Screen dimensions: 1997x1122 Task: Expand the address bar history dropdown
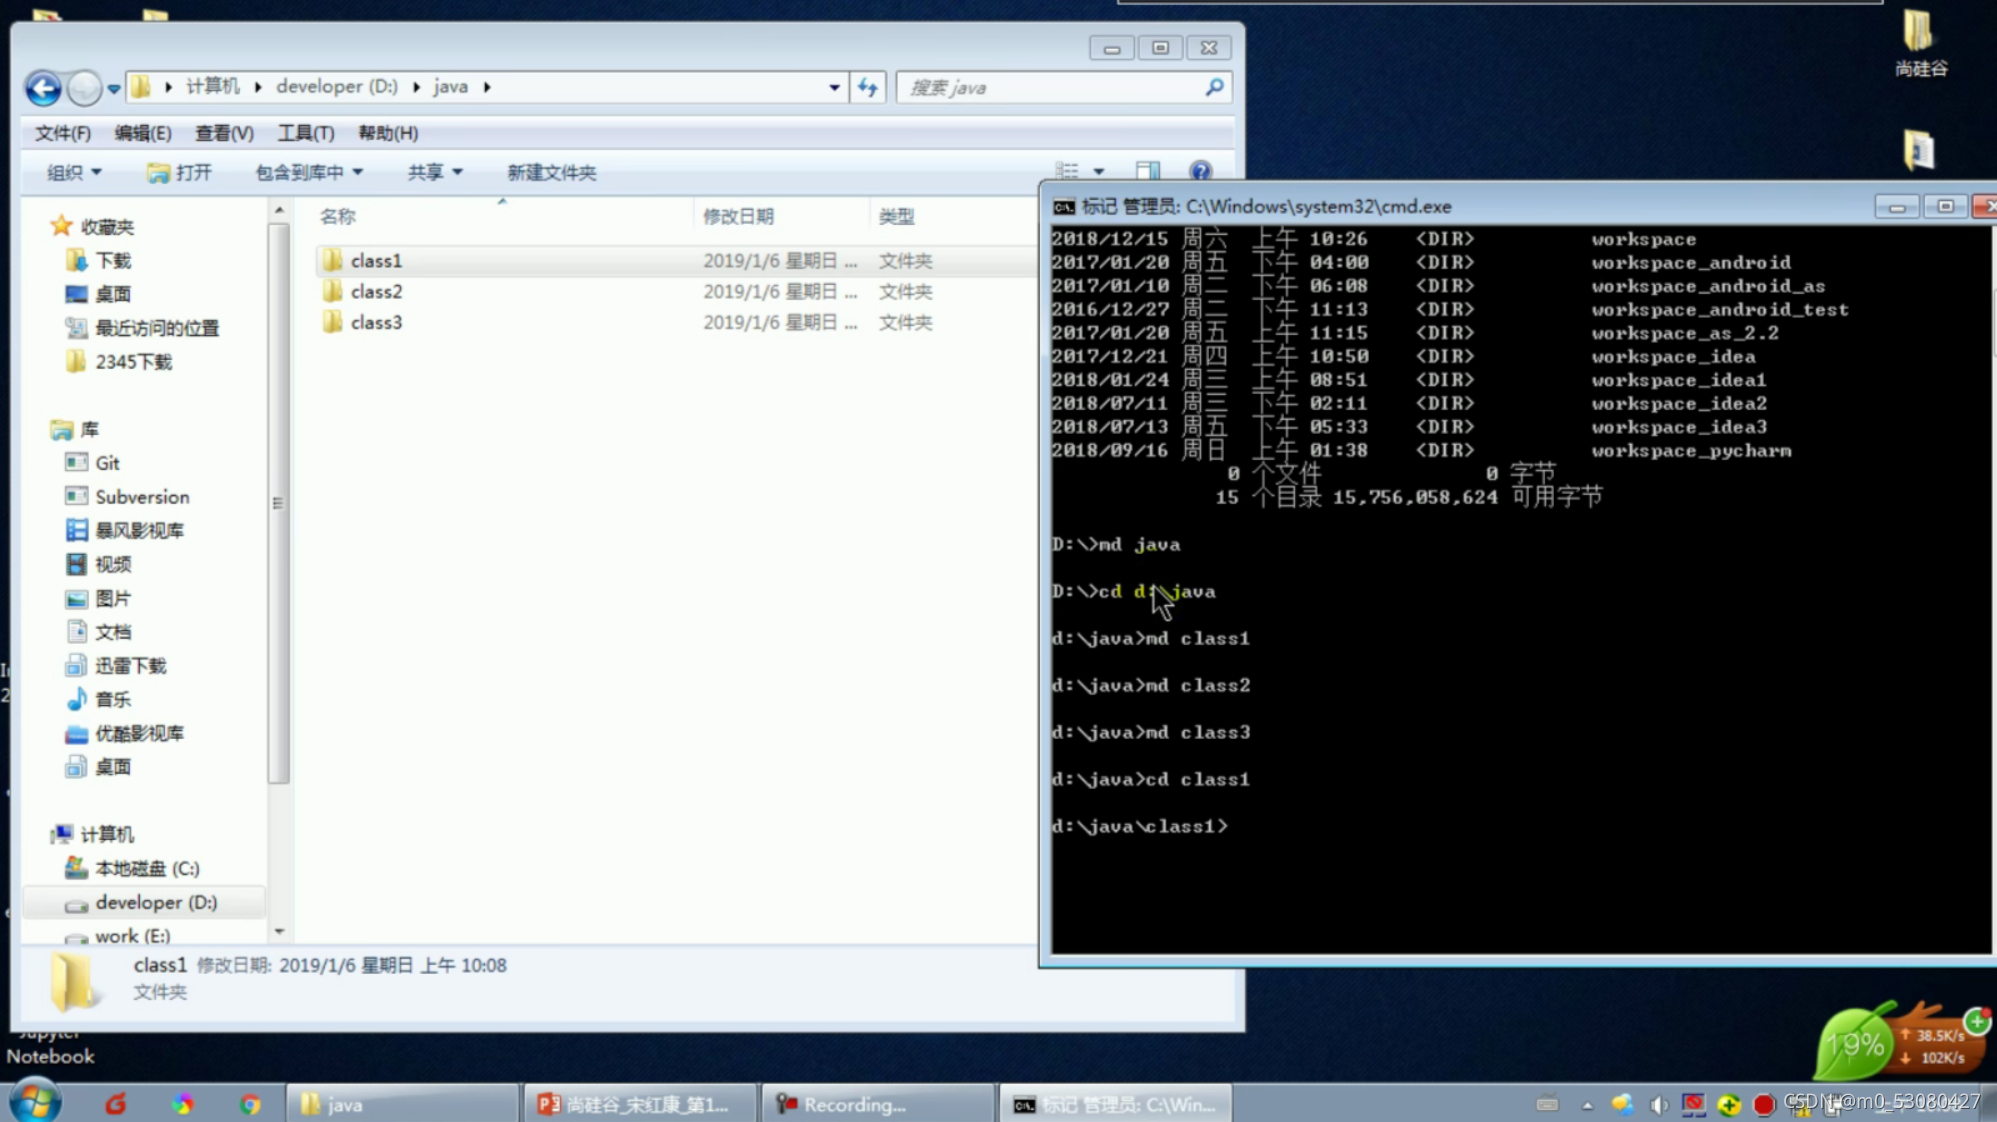(x=834, y=88)
